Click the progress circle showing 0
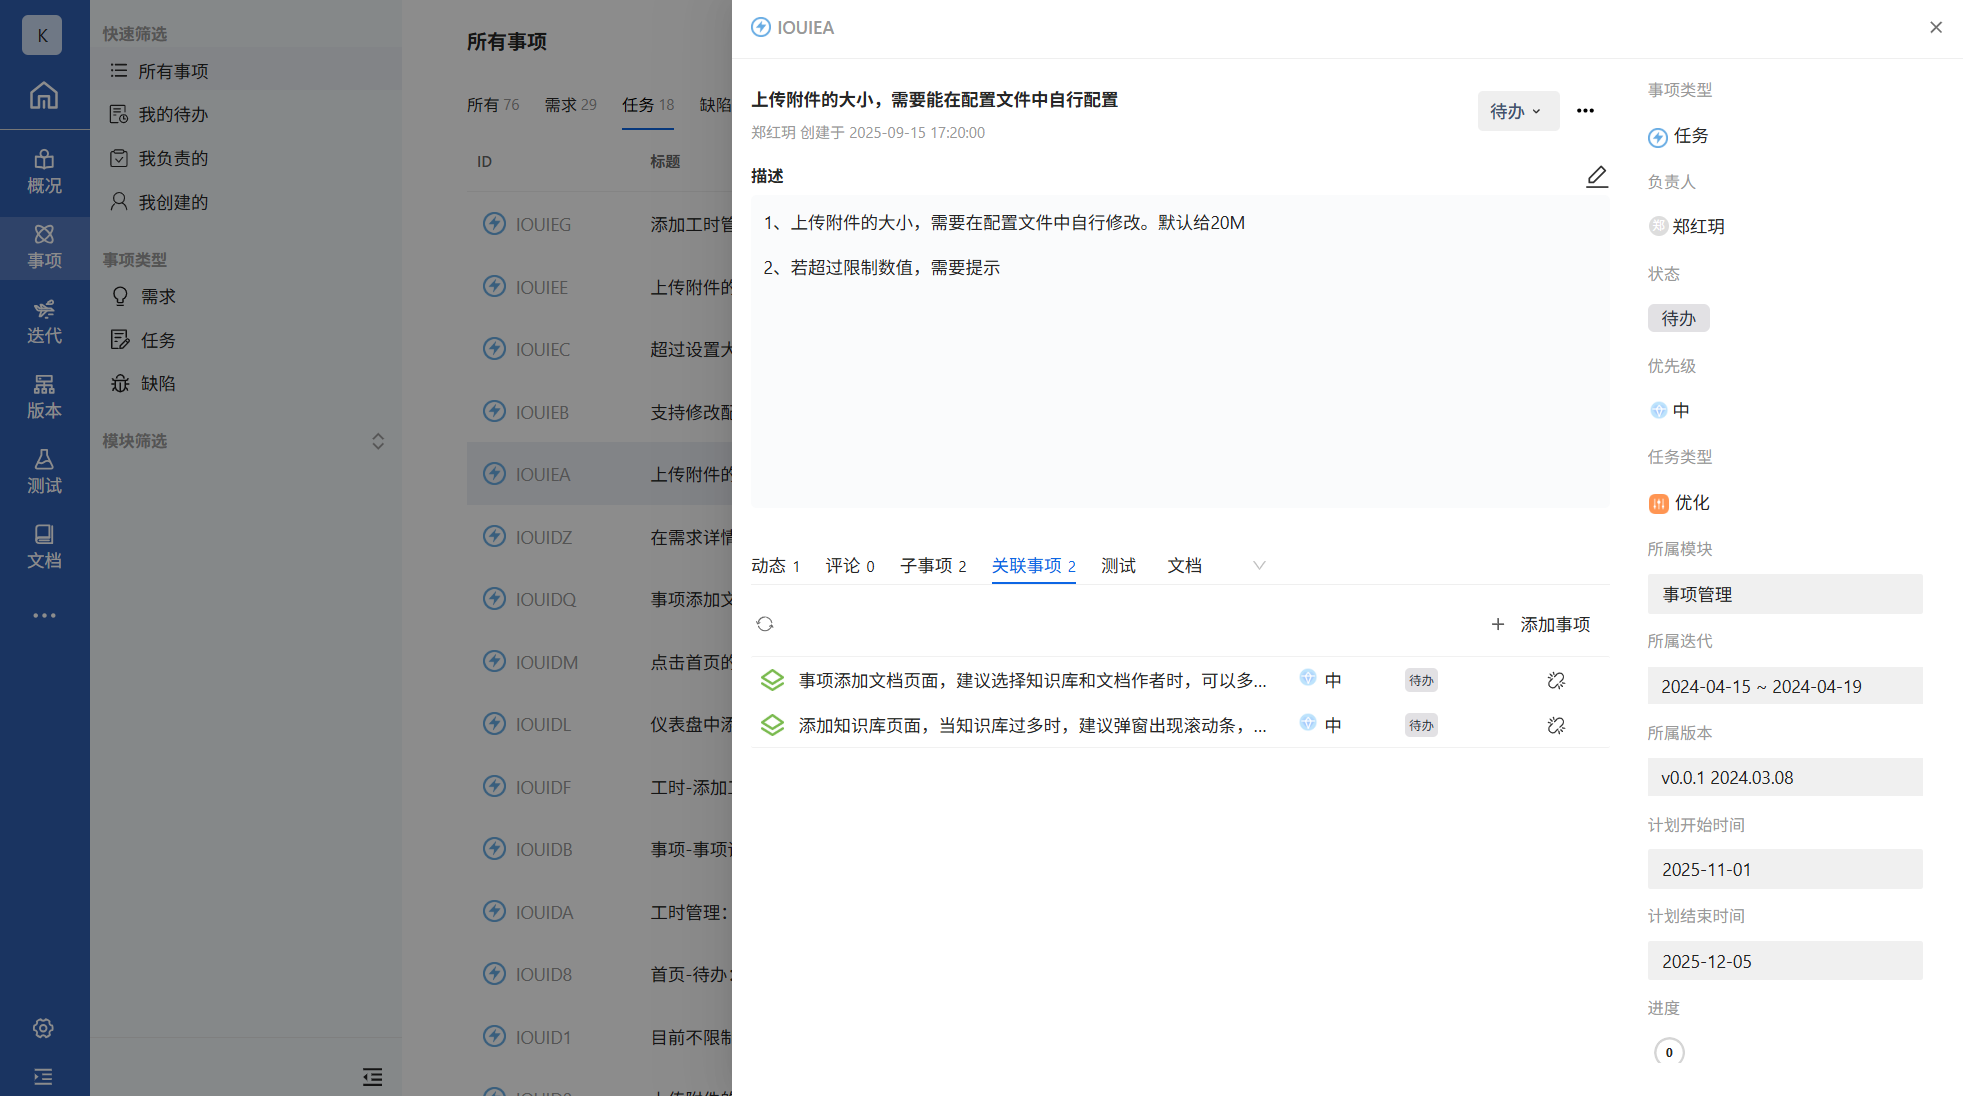Viewport: 1963px width, 1096px height. tap(1668, 1052)
